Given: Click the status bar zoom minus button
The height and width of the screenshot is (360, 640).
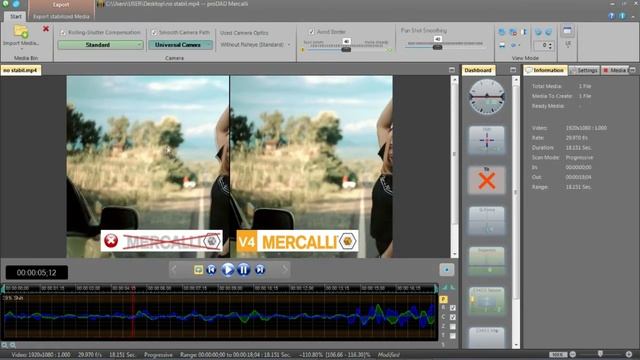Looking at the screenshot, I should pyautogui.click(x=573, y=354).
